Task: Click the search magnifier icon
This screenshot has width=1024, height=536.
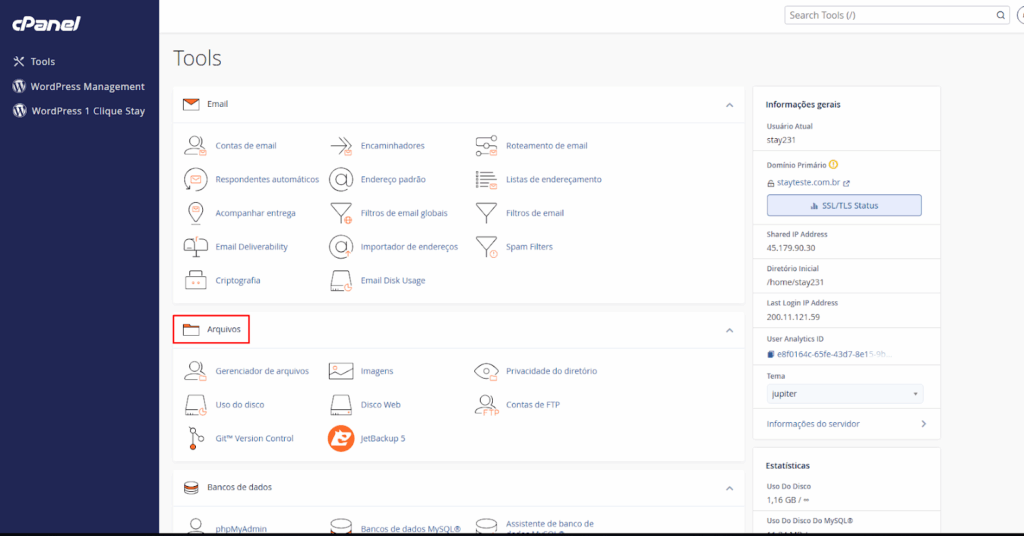Action: tap(1000, 16)
